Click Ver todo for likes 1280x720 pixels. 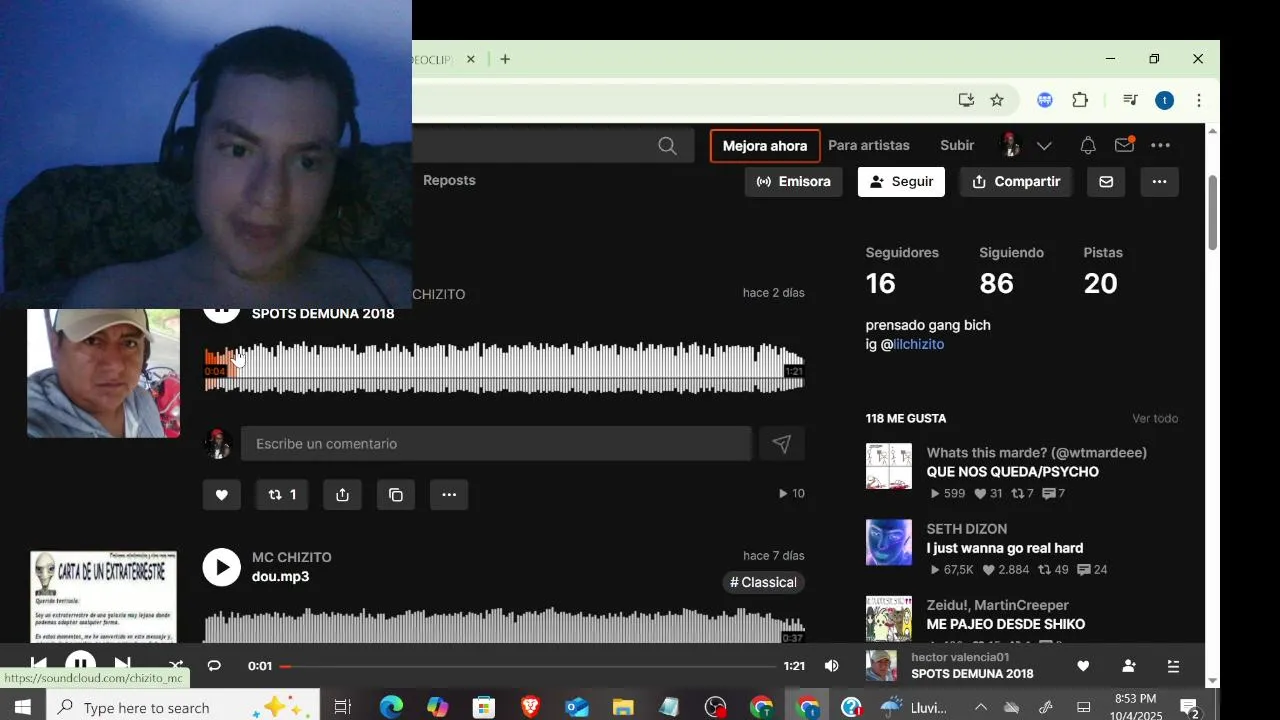pos(1155,418)
